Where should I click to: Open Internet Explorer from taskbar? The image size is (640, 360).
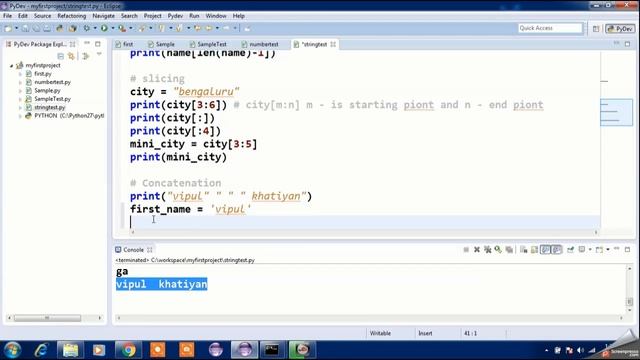(41, 350)
